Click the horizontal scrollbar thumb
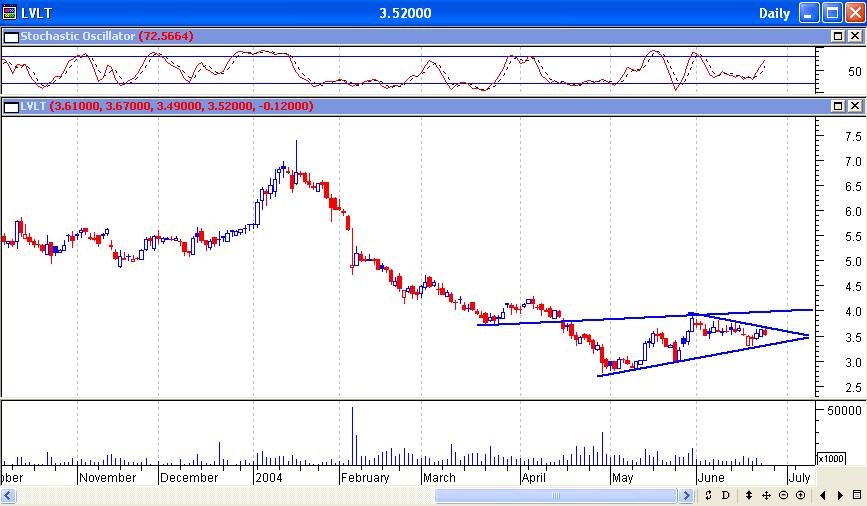 [556, 495]
